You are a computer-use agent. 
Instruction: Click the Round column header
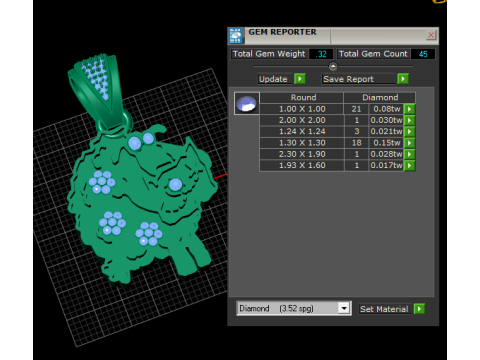click(x=302, y=97)
